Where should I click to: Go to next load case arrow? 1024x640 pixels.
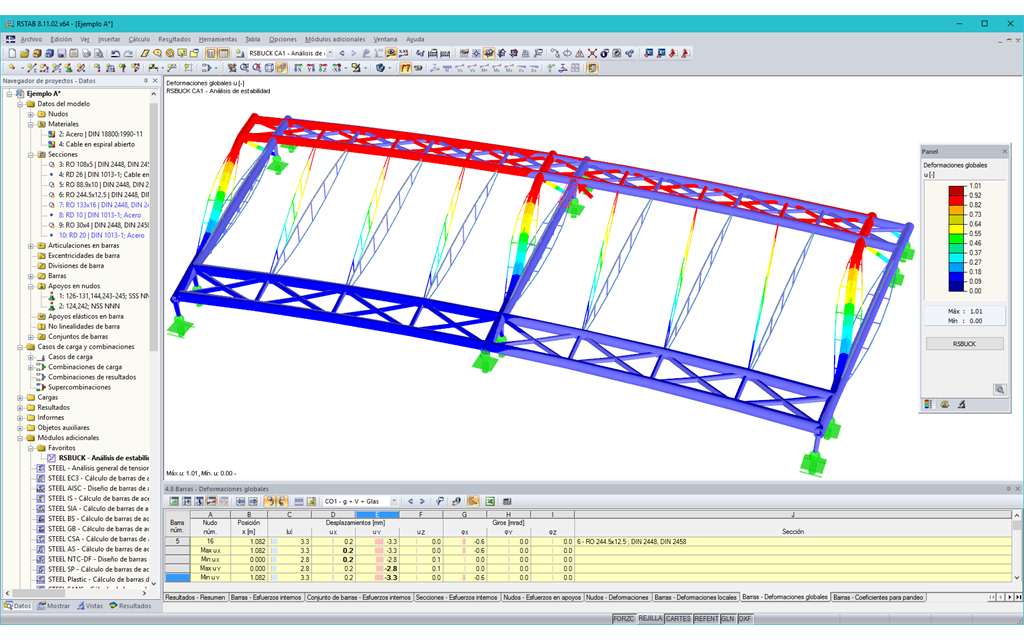[x=354, y=54]
